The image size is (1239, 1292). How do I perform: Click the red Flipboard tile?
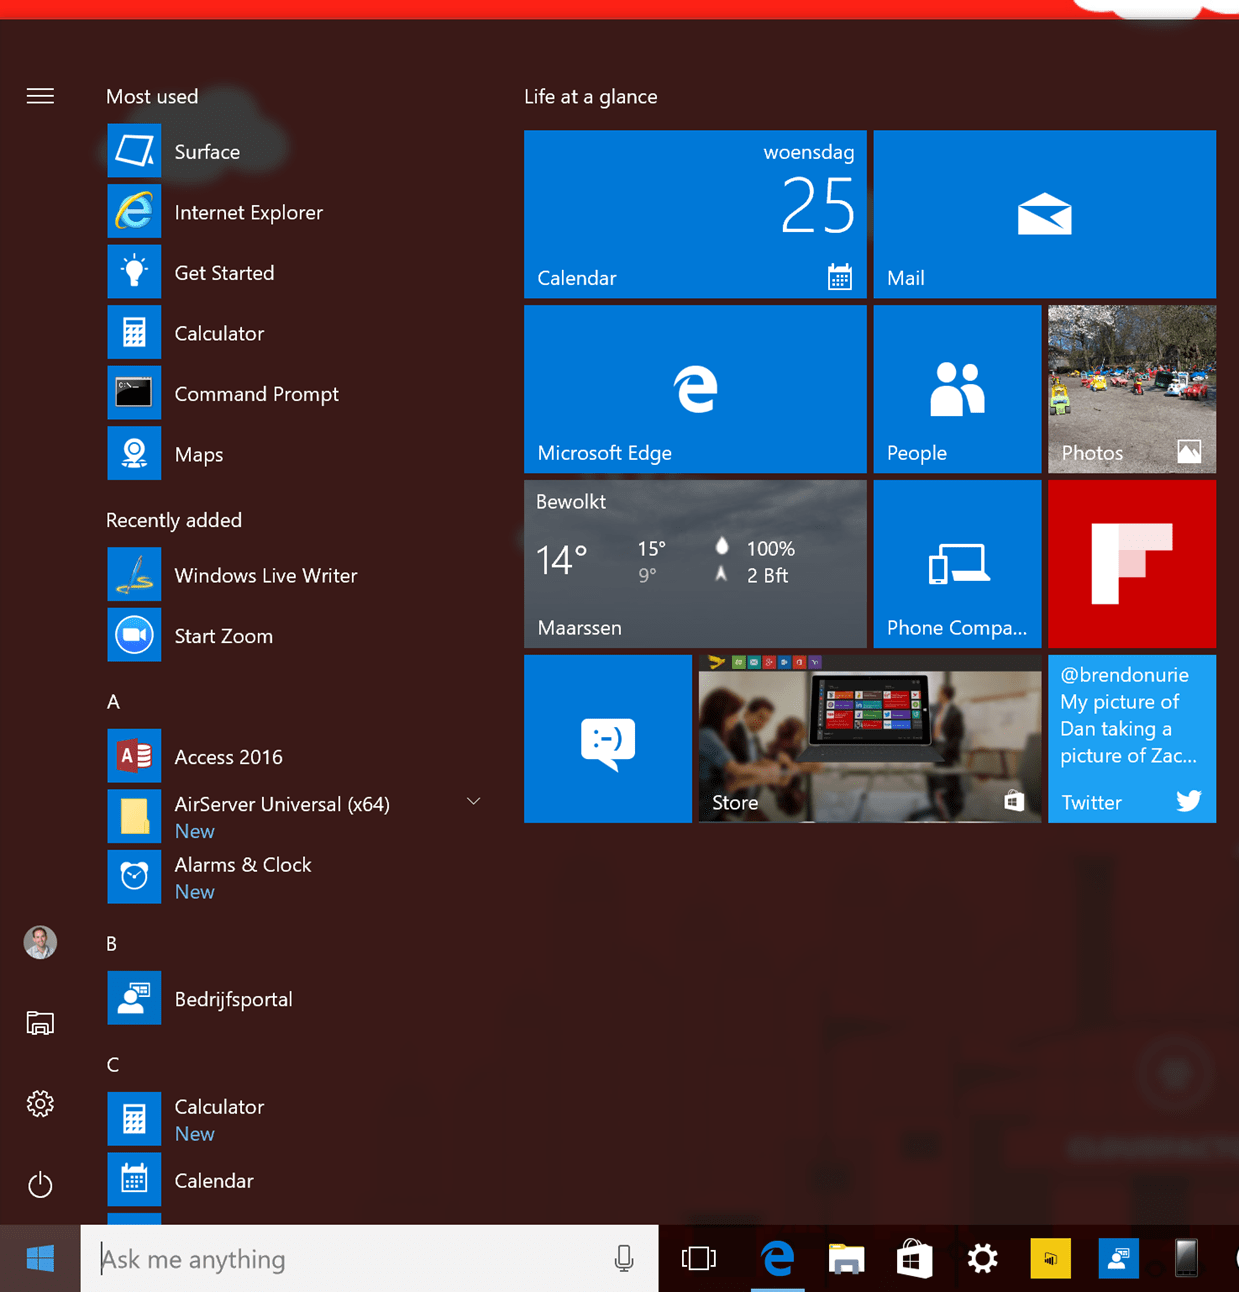[x=1131, y=564]
